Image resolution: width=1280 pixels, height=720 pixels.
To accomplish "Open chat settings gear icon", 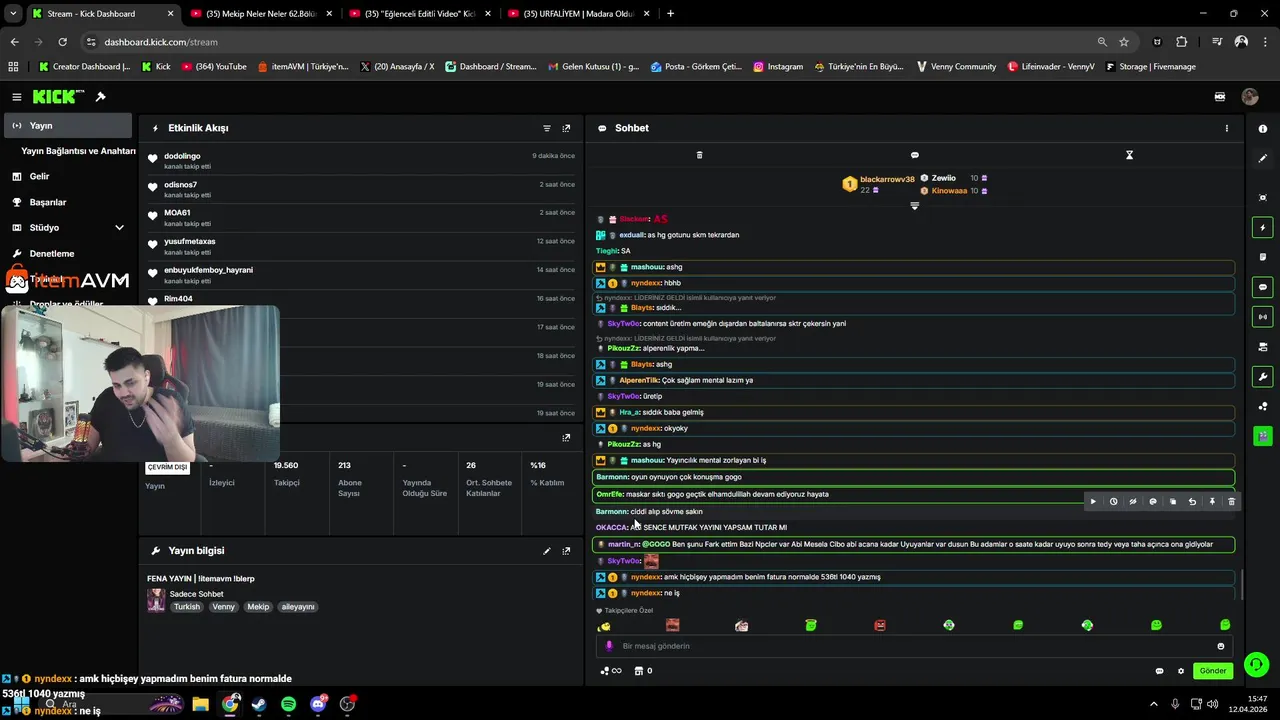I will 1181,671.
